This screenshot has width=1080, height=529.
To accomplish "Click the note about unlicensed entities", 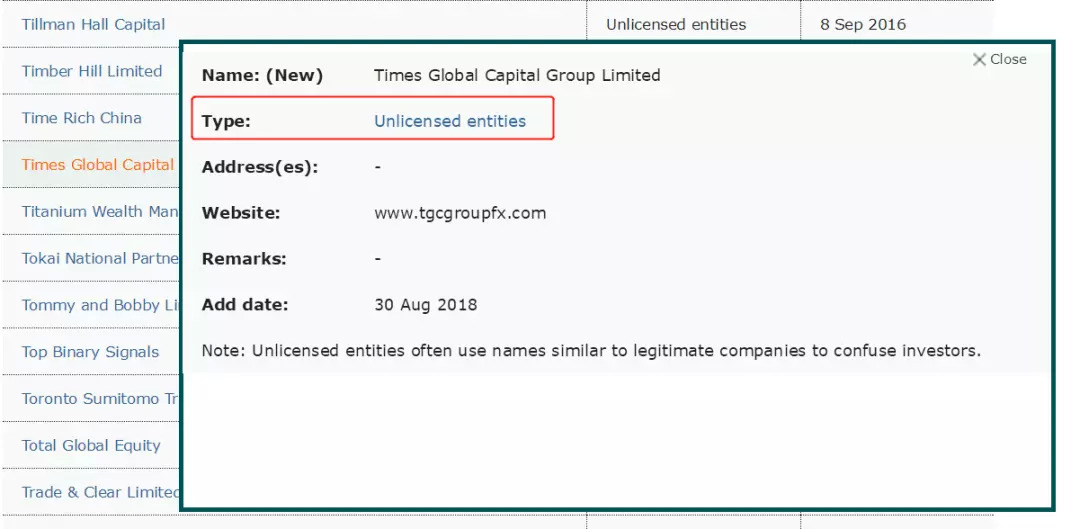I will [x=591, y=351].
